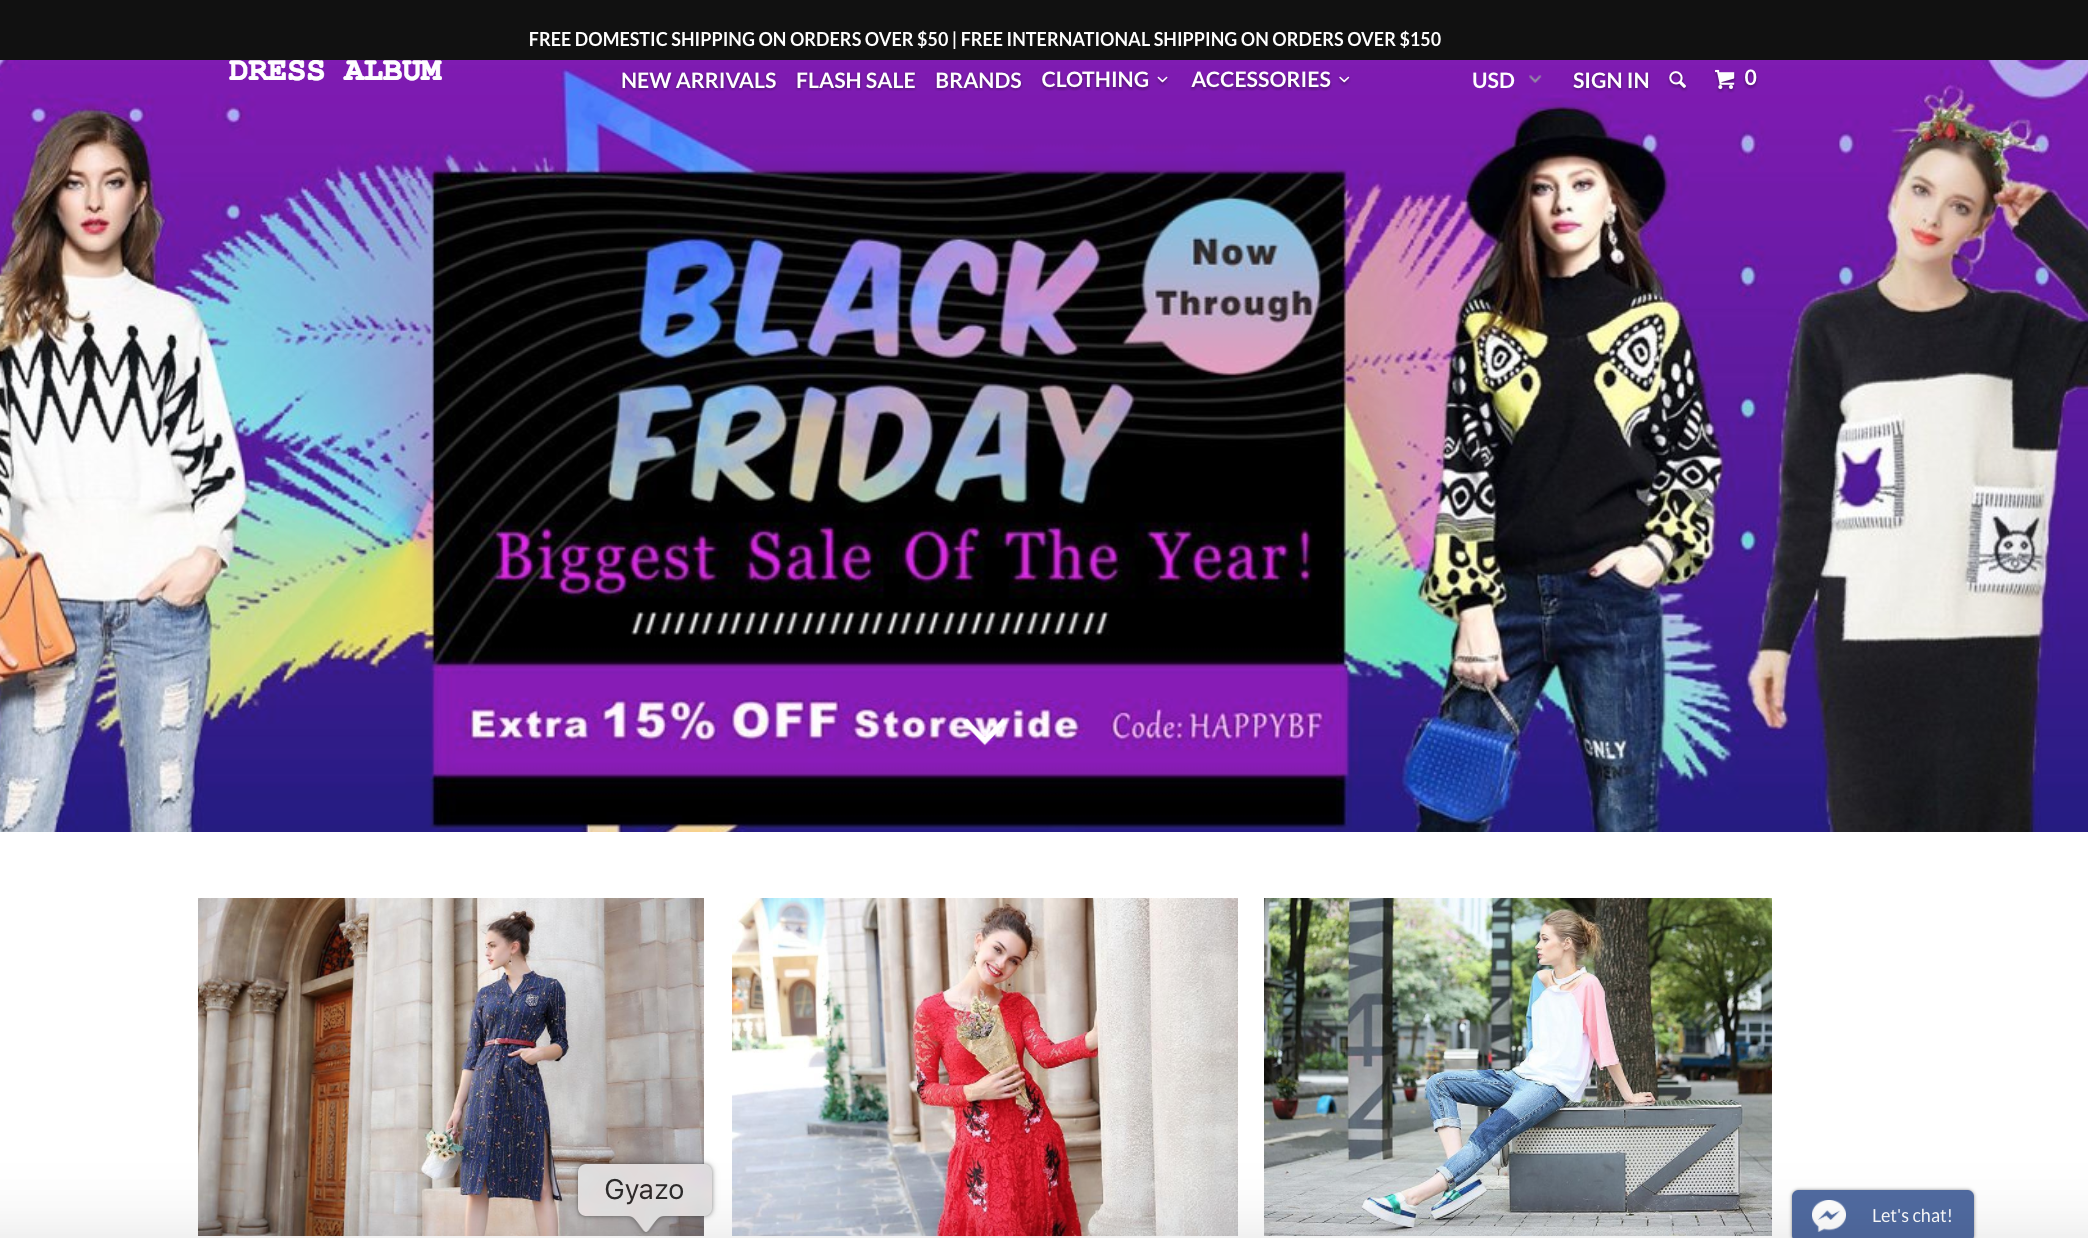The width and height of the screenshot is (2088, 1238).
Task: Open the Black Friday sale banner
Action: [x=889, y=498]
